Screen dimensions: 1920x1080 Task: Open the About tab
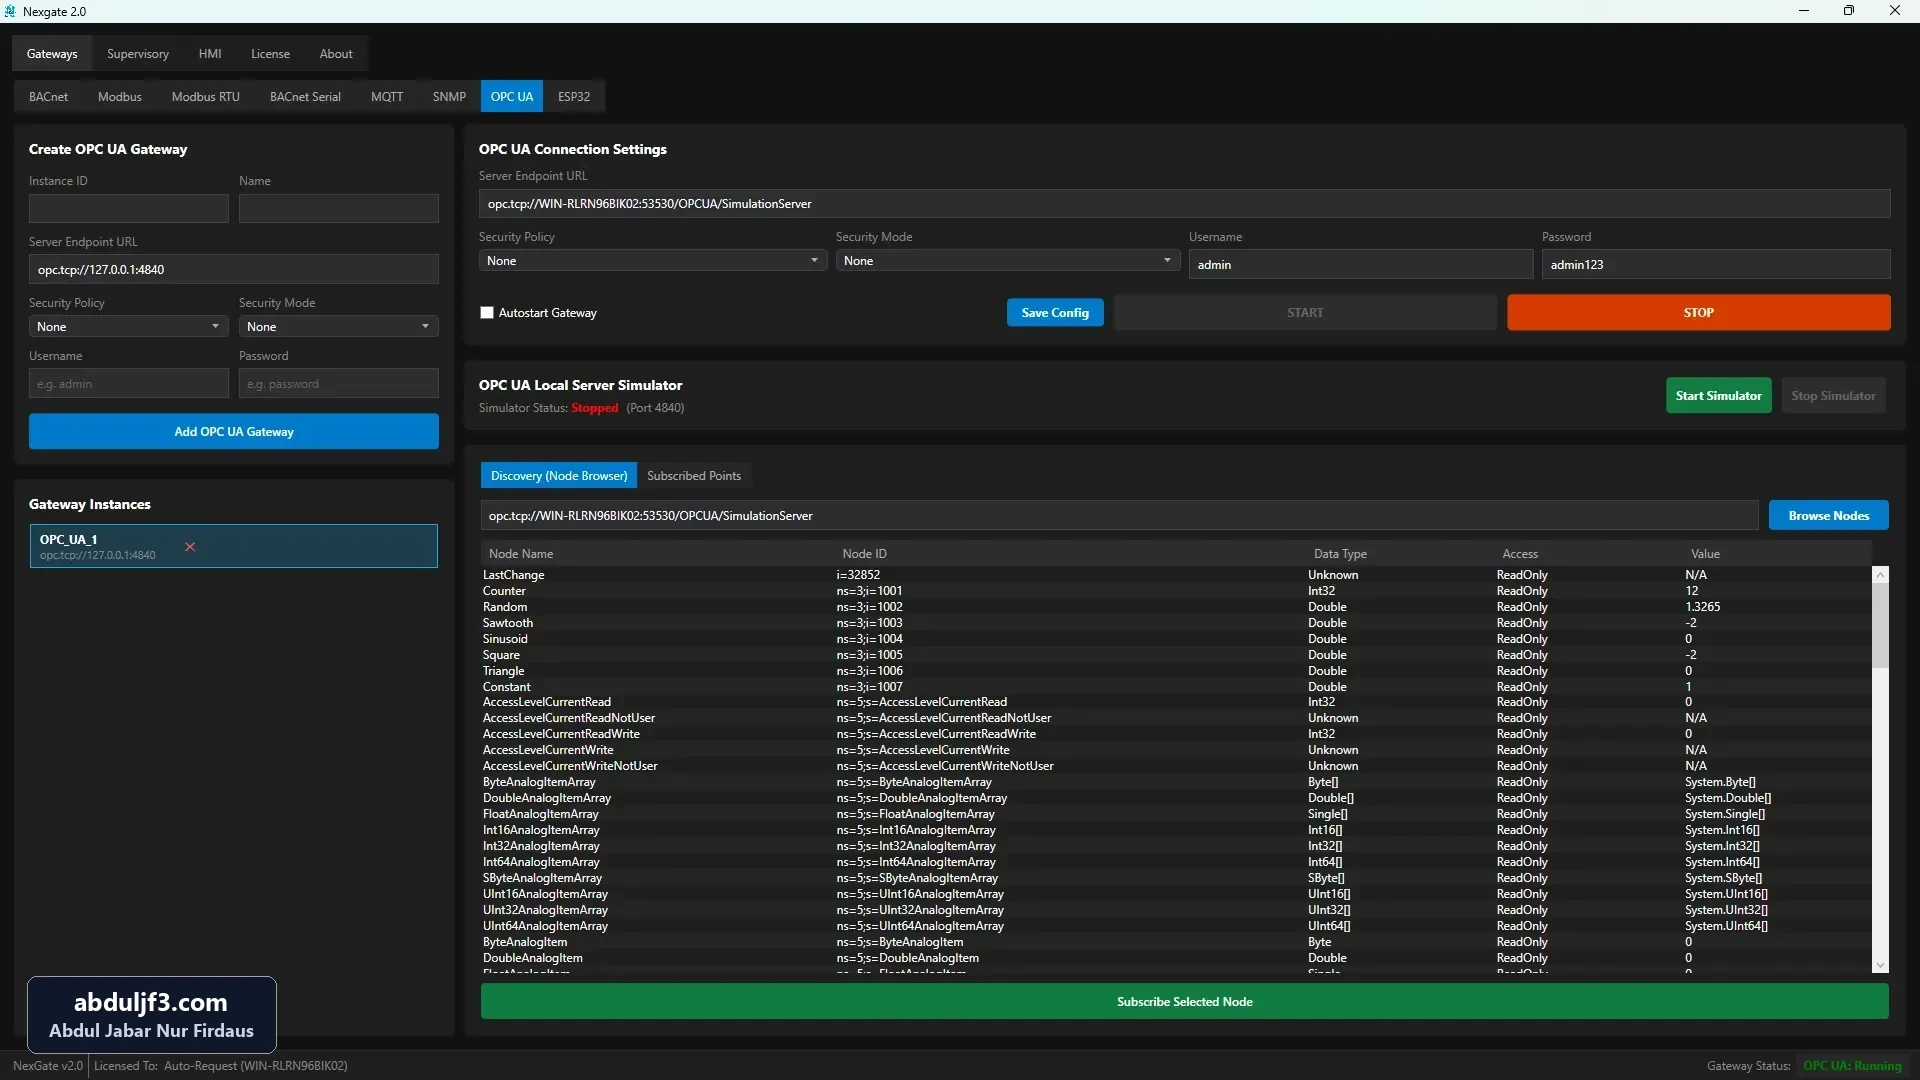click(x=336, y=54)
